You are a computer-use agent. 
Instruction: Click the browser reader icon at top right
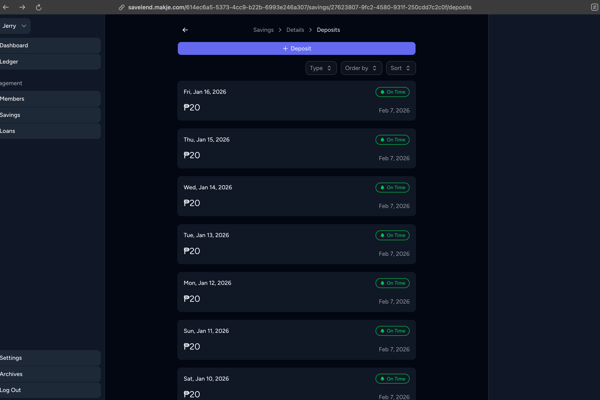(x=594, y=7)
